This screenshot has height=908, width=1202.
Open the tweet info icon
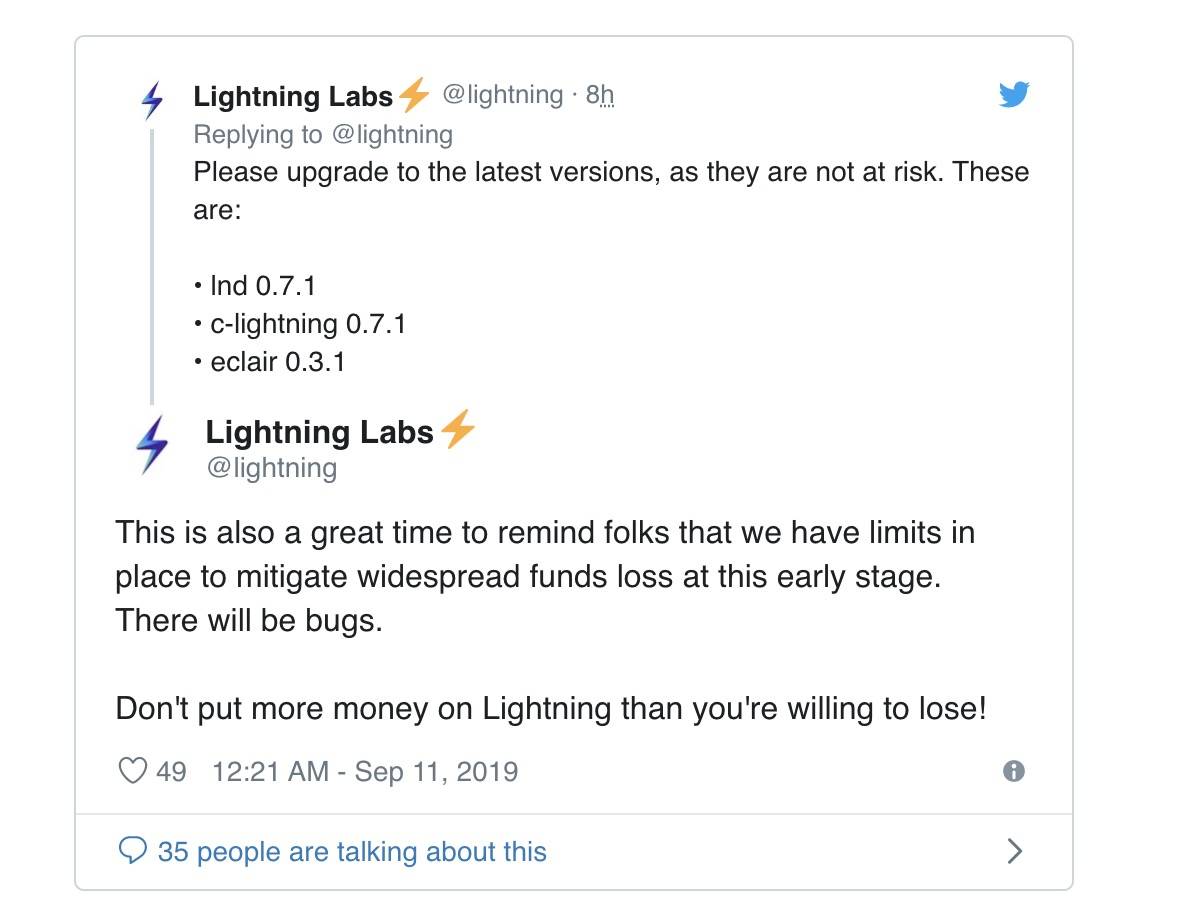(1014, 771)
